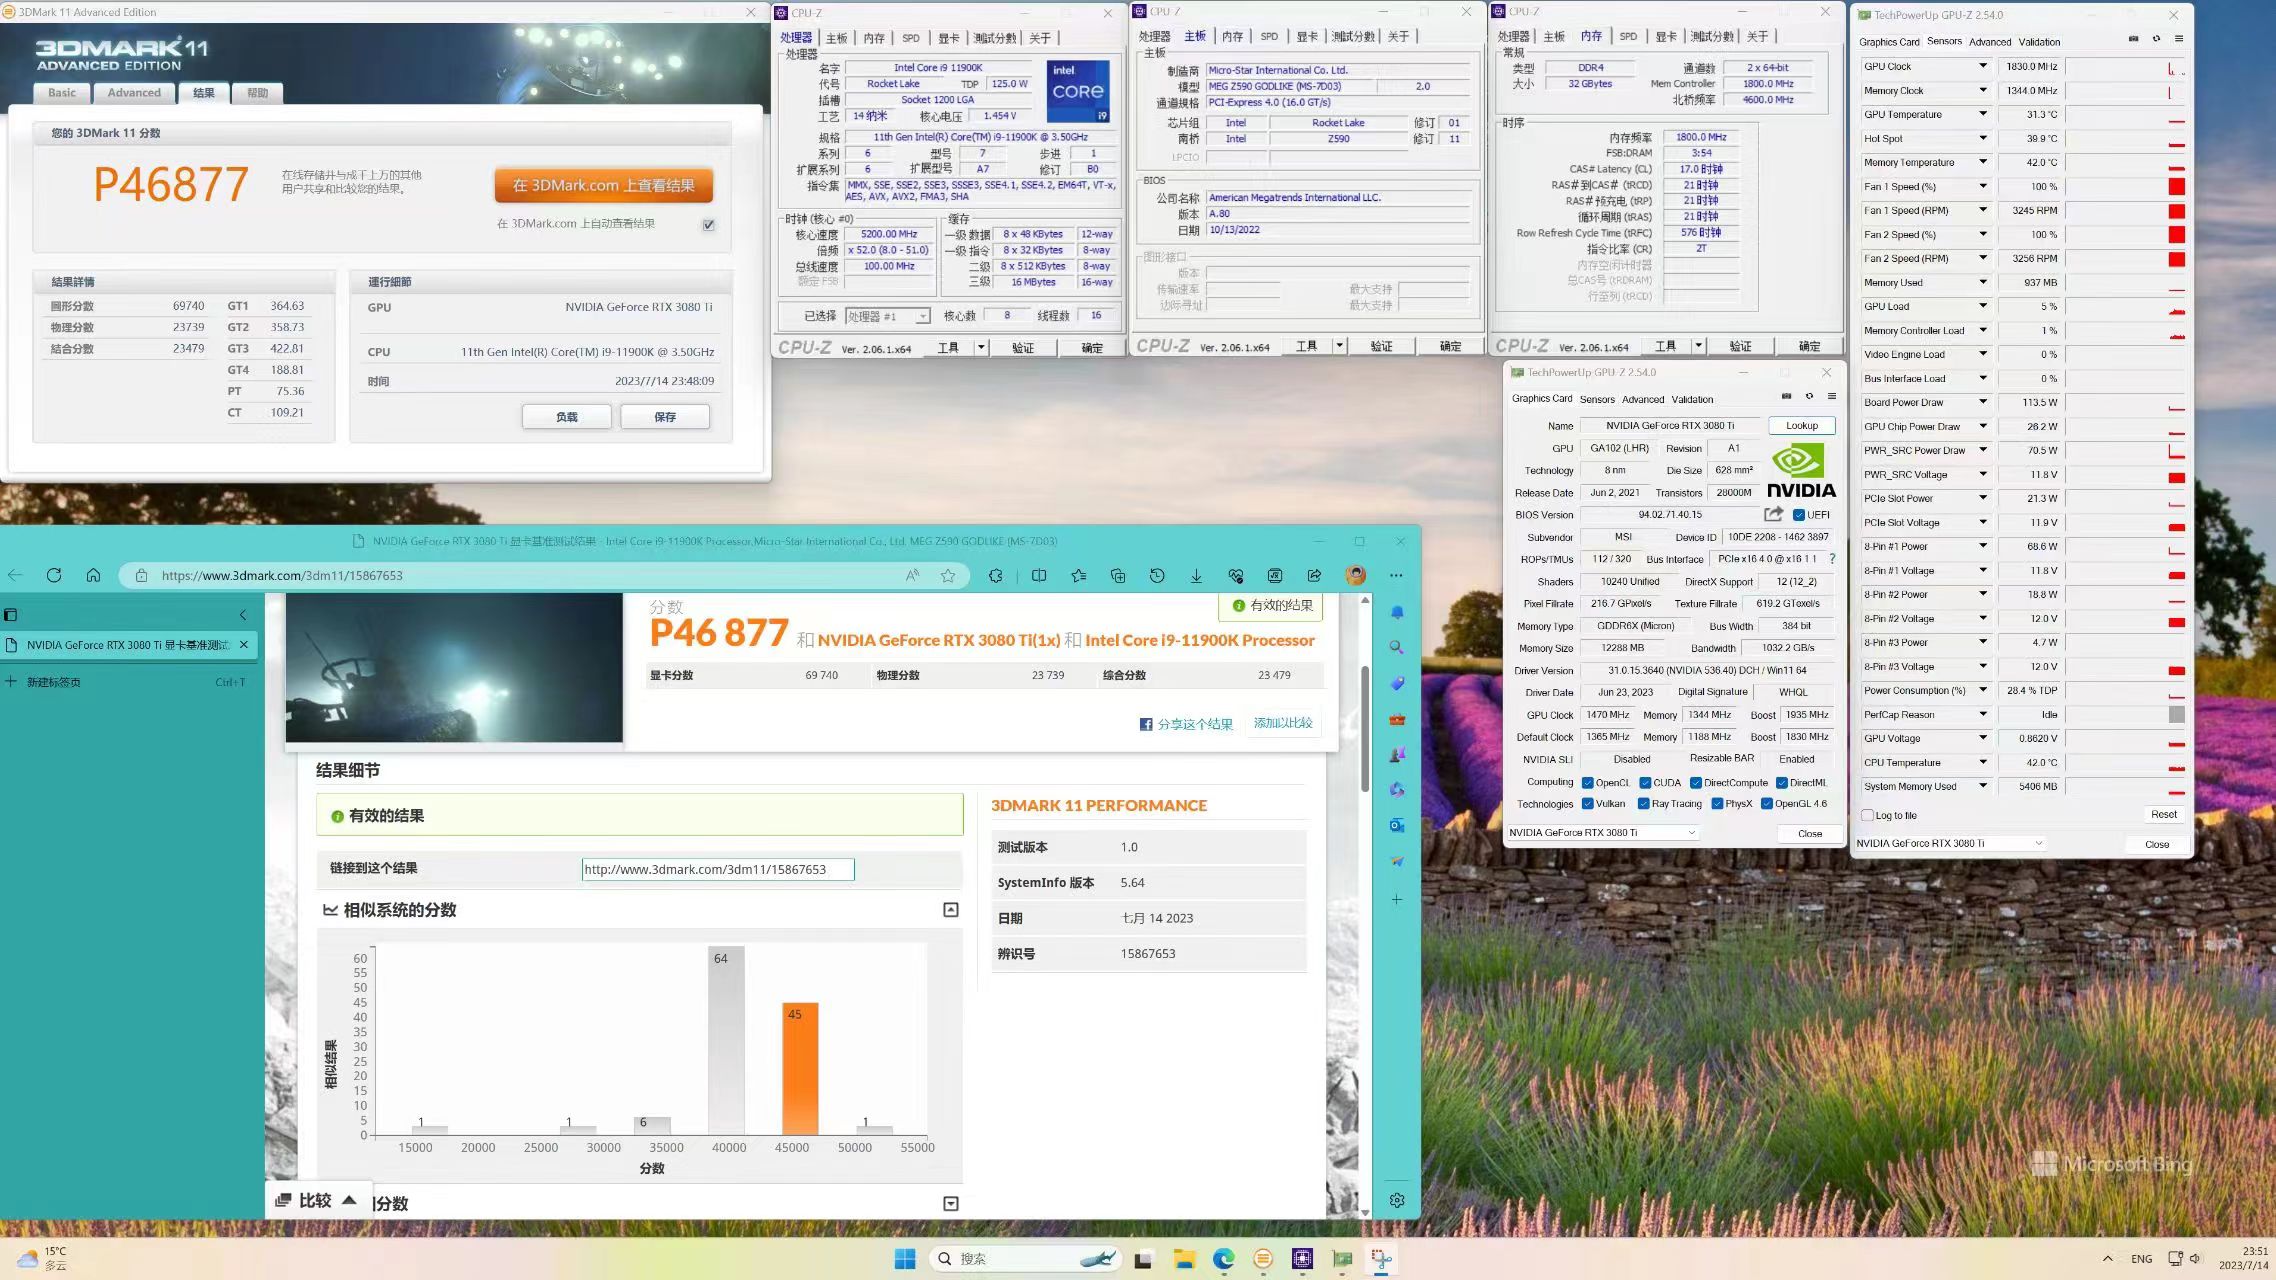Open the PerfCap Reason dropdown

tap(1982, 714)
